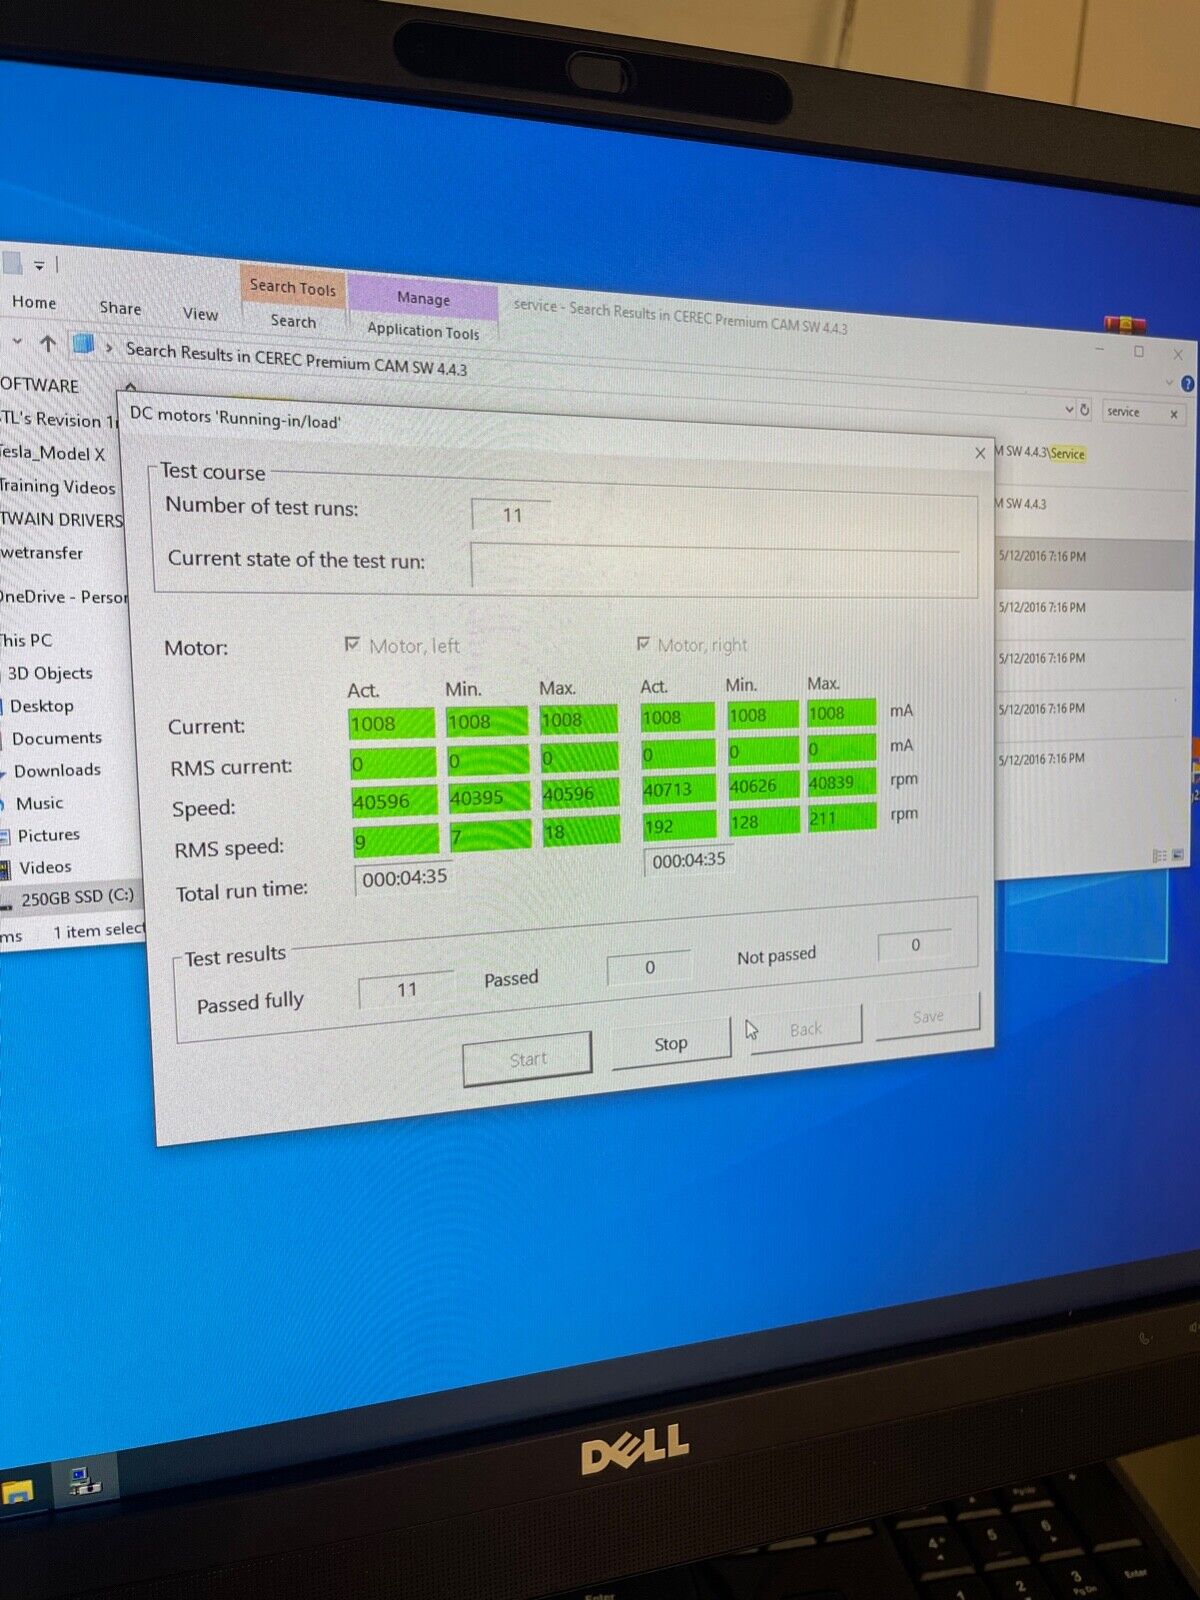This screenshot has width=1200, height=1600.
Task: Click the Start button in the test dialog
Action: point(528,1058)
